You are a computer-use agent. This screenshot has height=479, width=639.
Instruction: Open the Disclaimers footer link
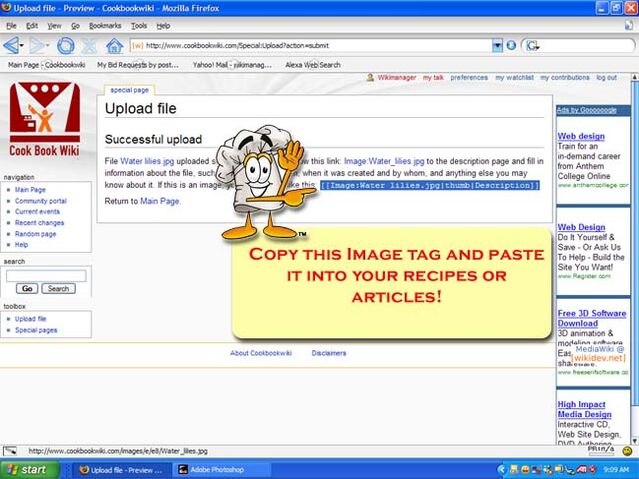329,353
